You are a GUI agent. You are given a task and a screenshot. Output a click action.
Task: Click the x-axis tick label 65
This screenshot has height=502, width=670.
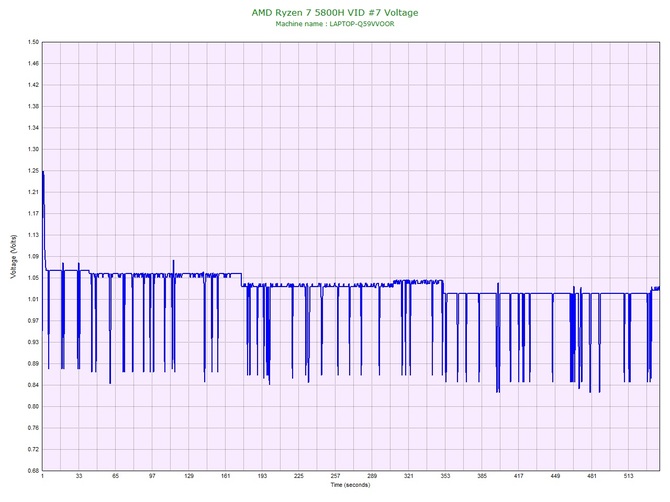point(115,476)
